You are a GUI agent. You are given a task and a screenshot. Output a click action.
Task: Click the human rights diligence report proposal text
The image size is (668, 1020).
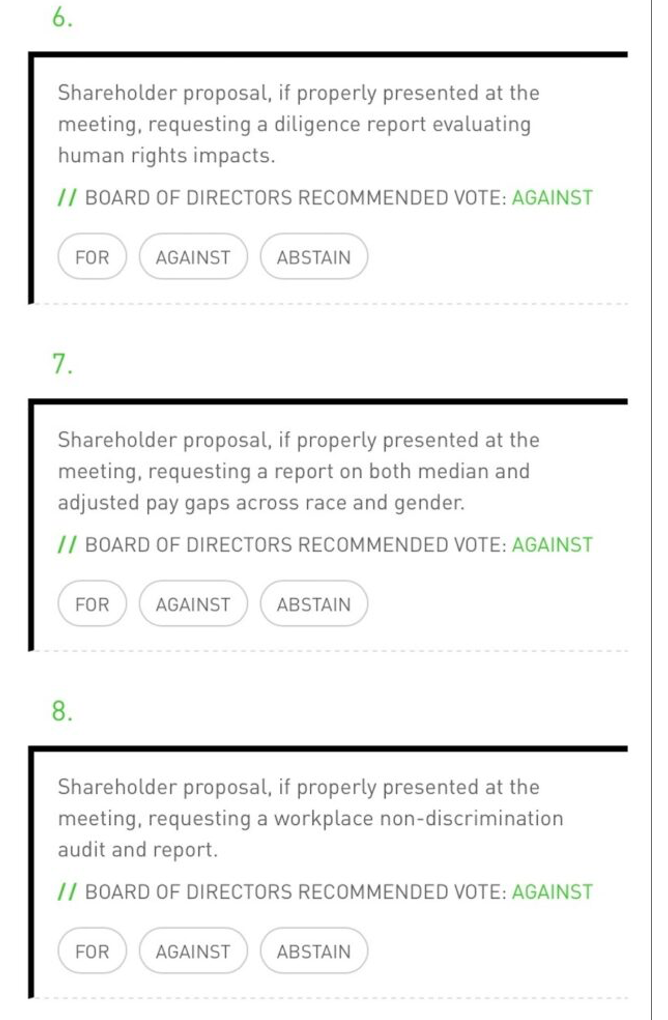(298, 125)
